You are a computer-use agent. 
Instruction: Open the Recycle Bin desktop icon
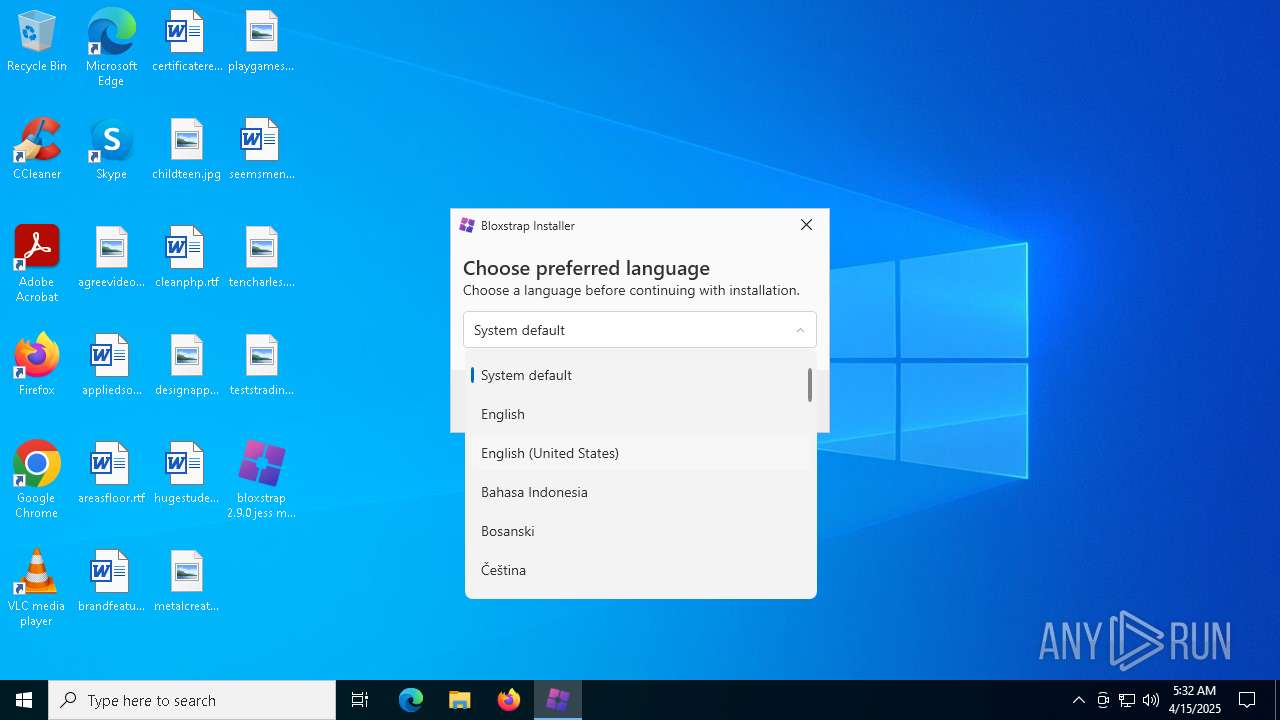pos(37,42)
